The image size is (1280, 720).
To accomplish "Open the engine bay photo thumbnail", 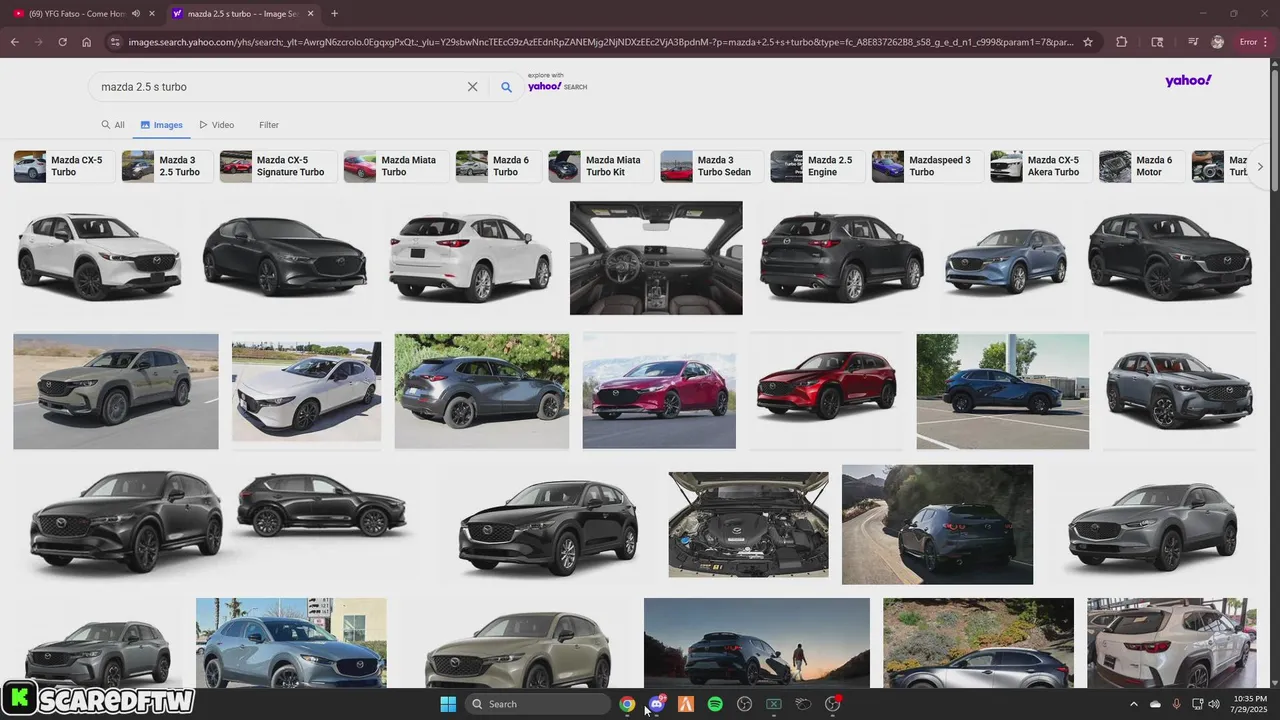I will tap(748, 525).
